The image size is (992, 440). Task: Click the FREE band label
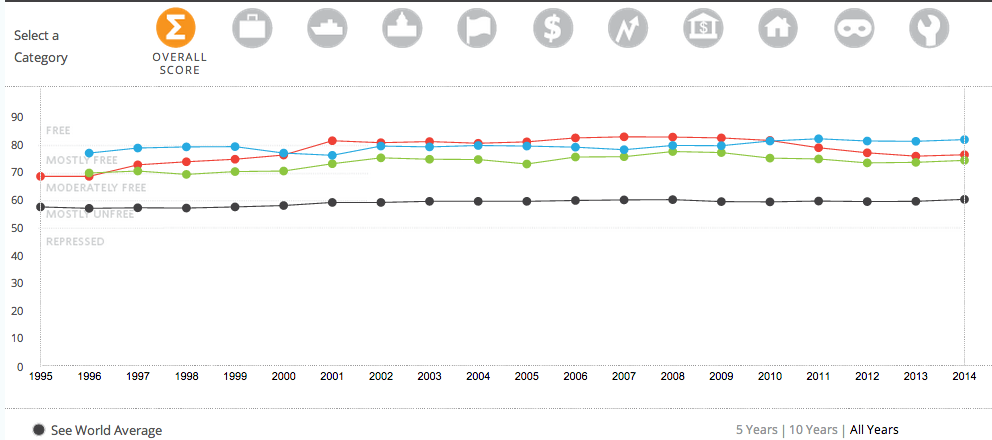[x=58, y=131]
